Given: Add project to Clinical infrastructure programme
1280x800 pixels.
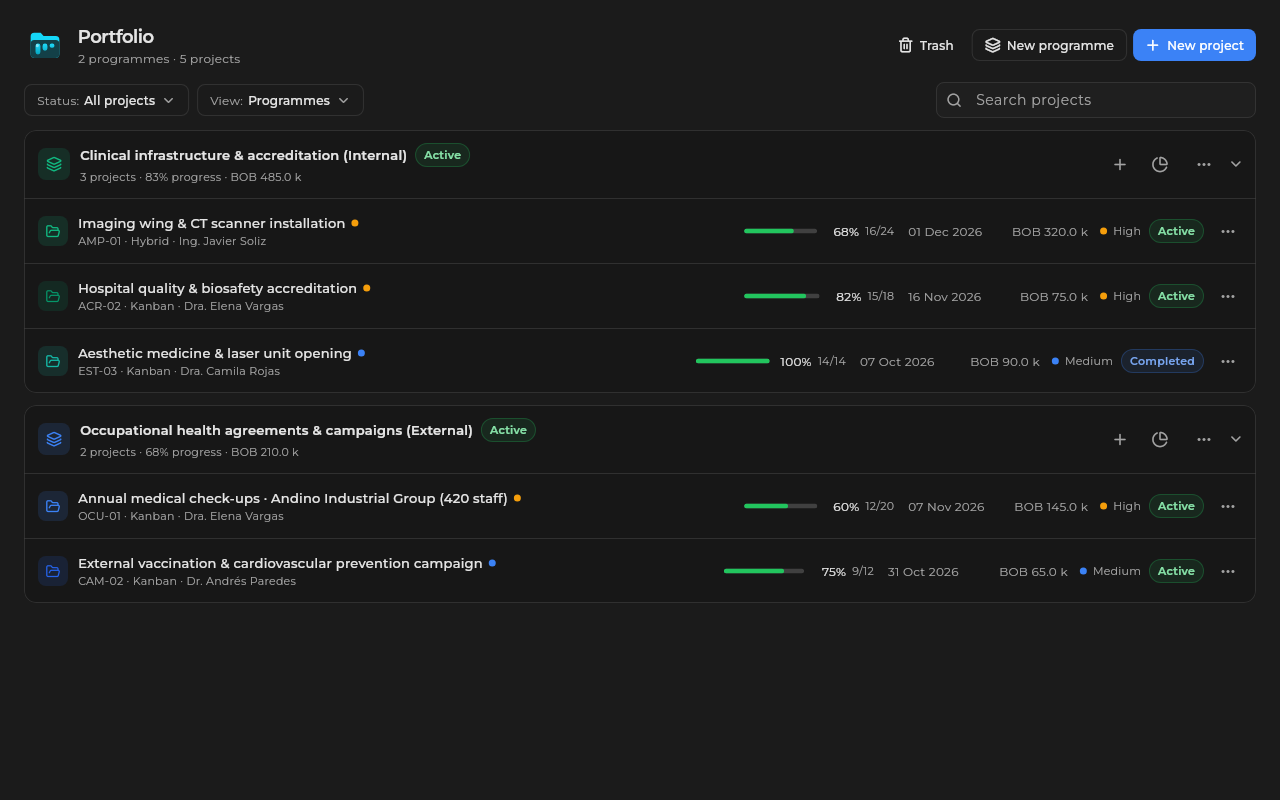Looking at the screenshot, I should click(x=1120, y=164).
